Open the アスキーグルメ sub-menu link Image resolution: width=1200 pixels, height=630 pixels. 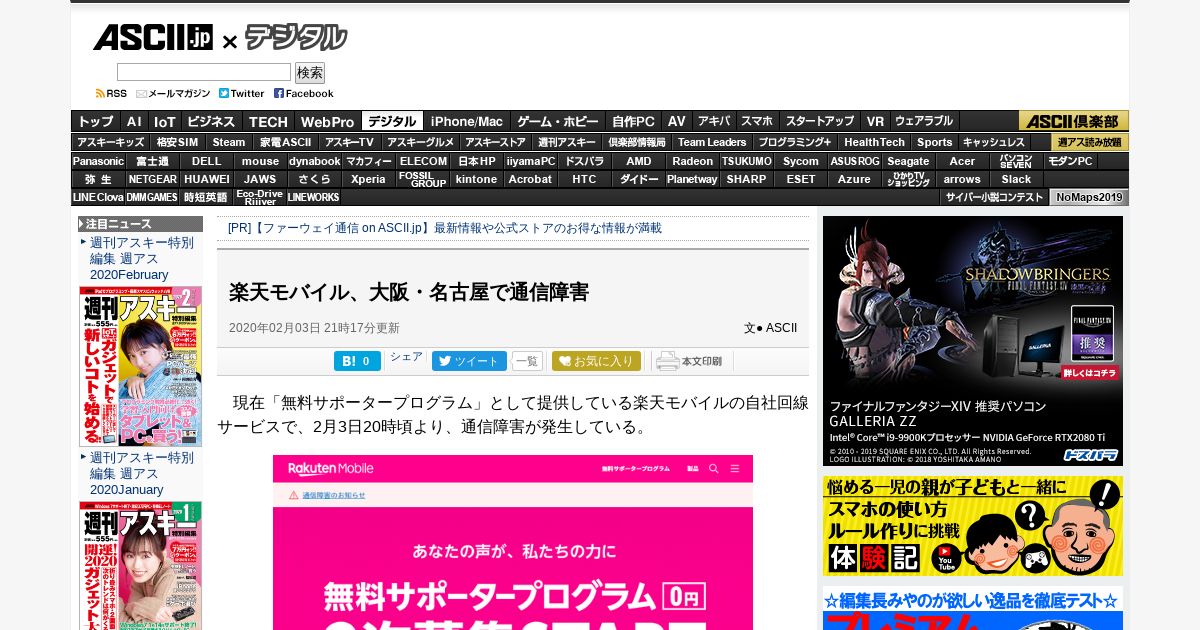(x=420, y=142)
